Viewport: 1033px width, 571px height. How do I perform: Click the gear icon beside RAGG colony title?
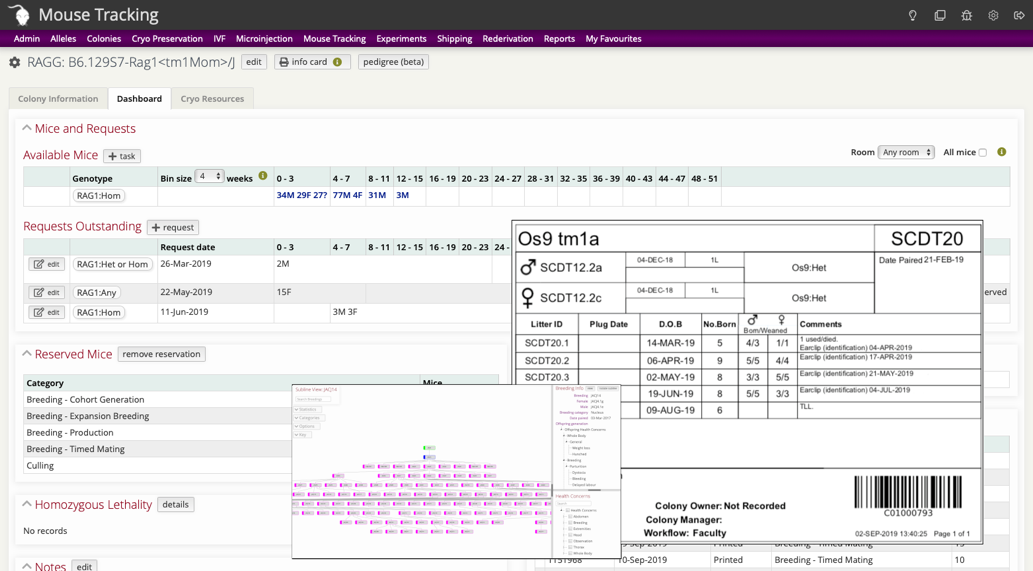[15, 62]
